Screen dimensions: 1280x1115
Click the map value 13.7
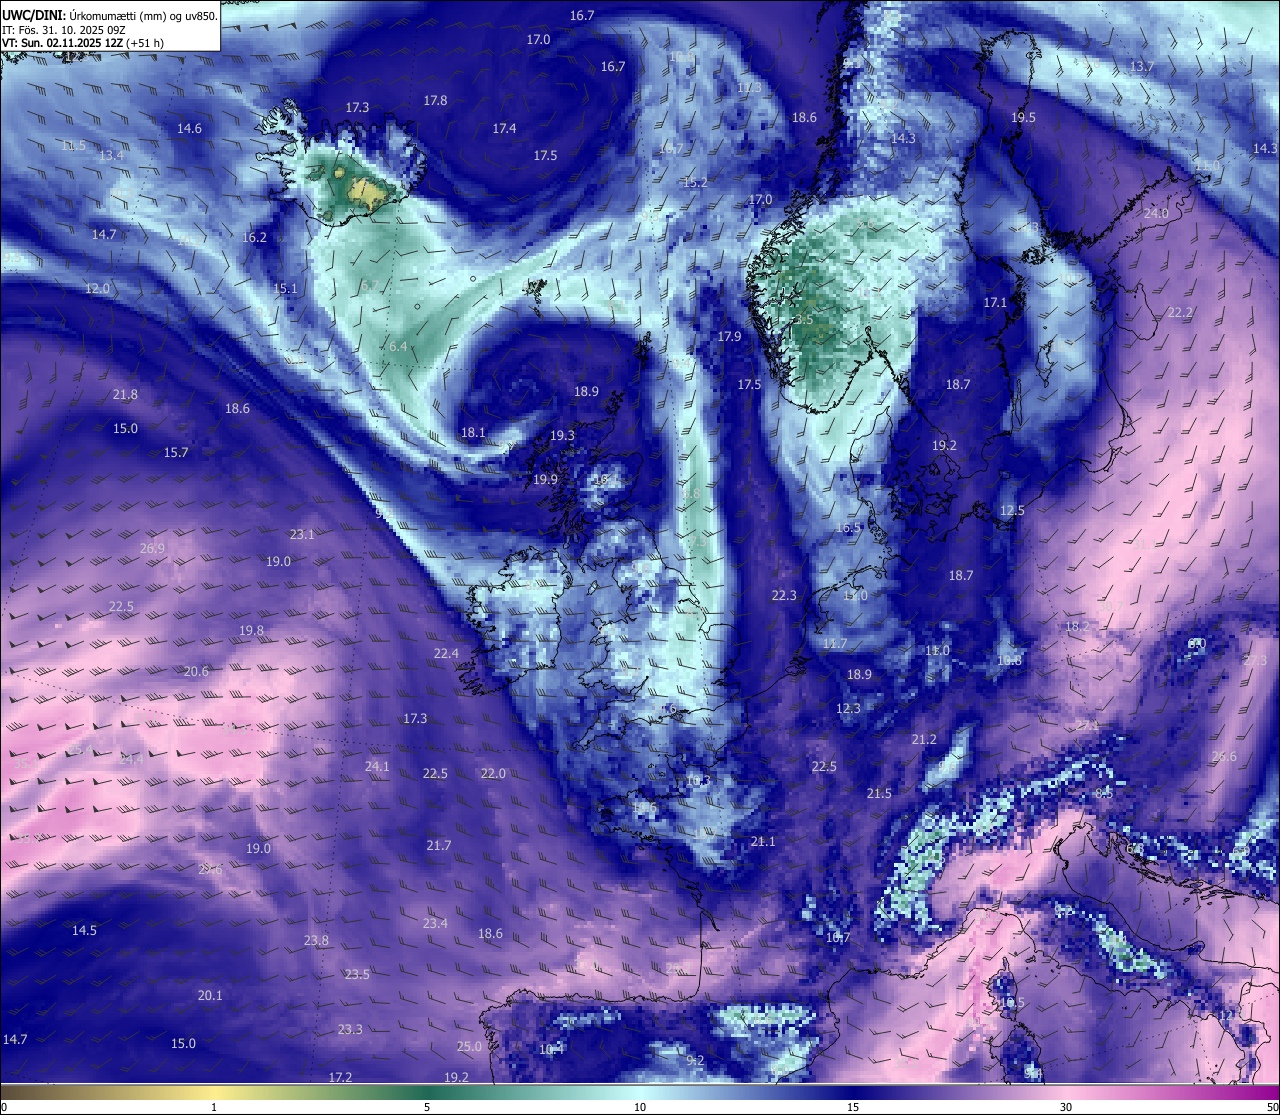point(1141,66)
